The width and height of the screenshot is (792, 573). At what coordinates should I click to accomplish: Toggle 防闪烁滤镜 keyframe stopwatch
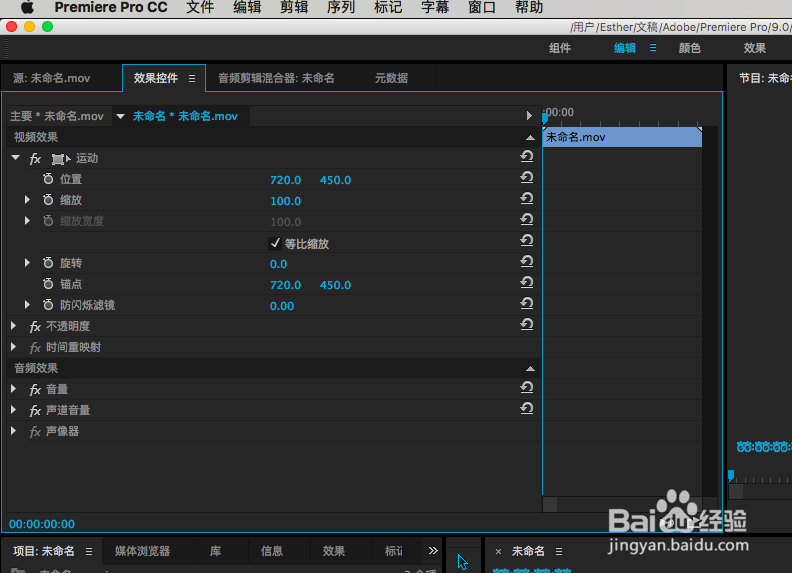point(48,305)
